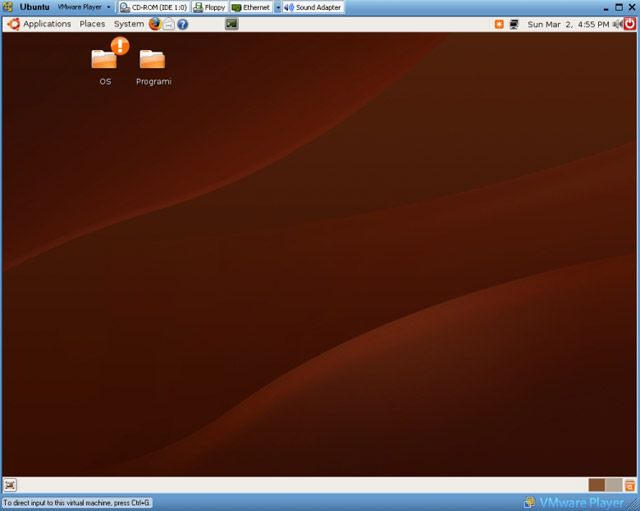Click the orange update notifier icon
The height and width of the screenshot is (511, 640).
click(x=499, y=24)
